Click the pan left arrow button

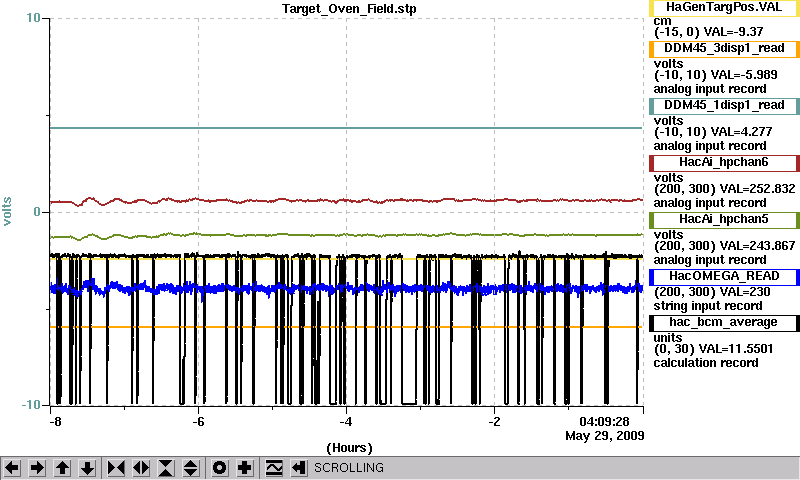pyautogui.click(x=12, y=468)
